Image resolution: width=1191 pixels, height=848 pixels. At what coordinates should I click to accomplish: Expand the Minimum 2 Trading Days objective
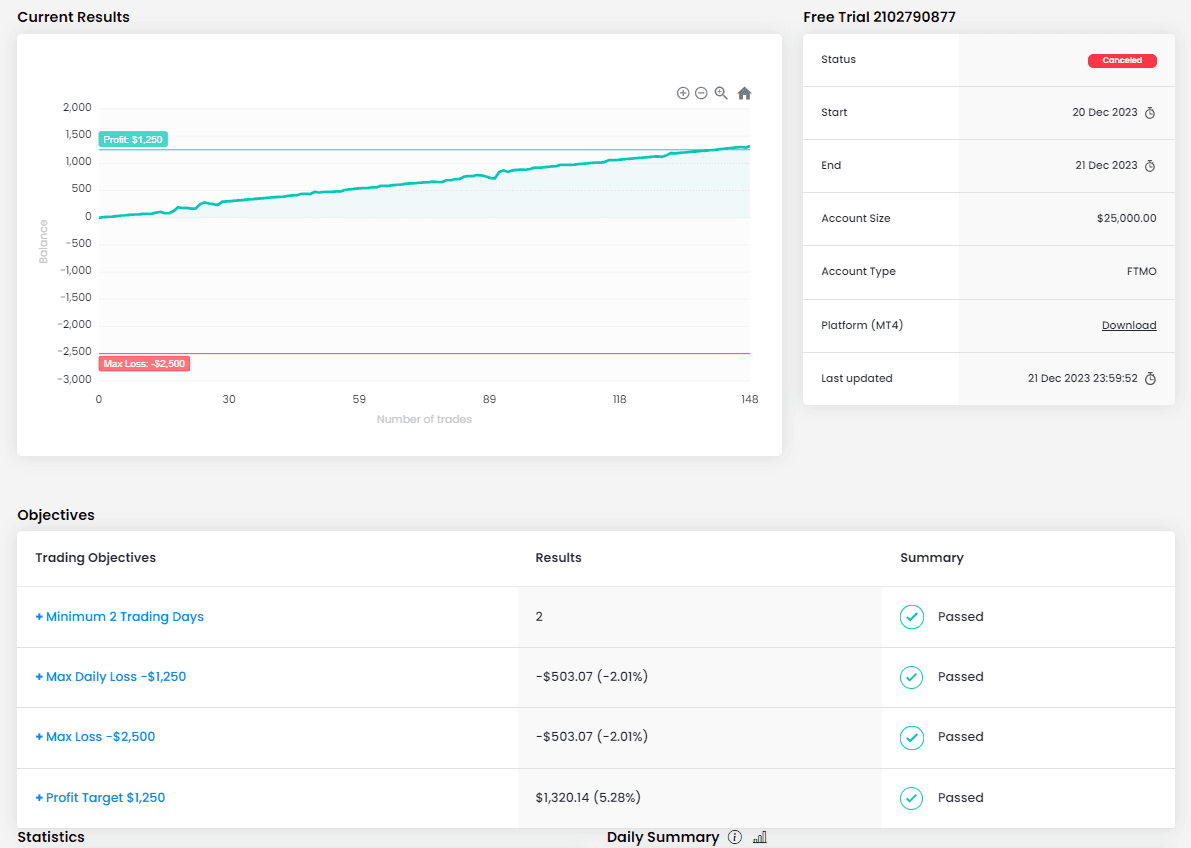[x=119, y=617]
